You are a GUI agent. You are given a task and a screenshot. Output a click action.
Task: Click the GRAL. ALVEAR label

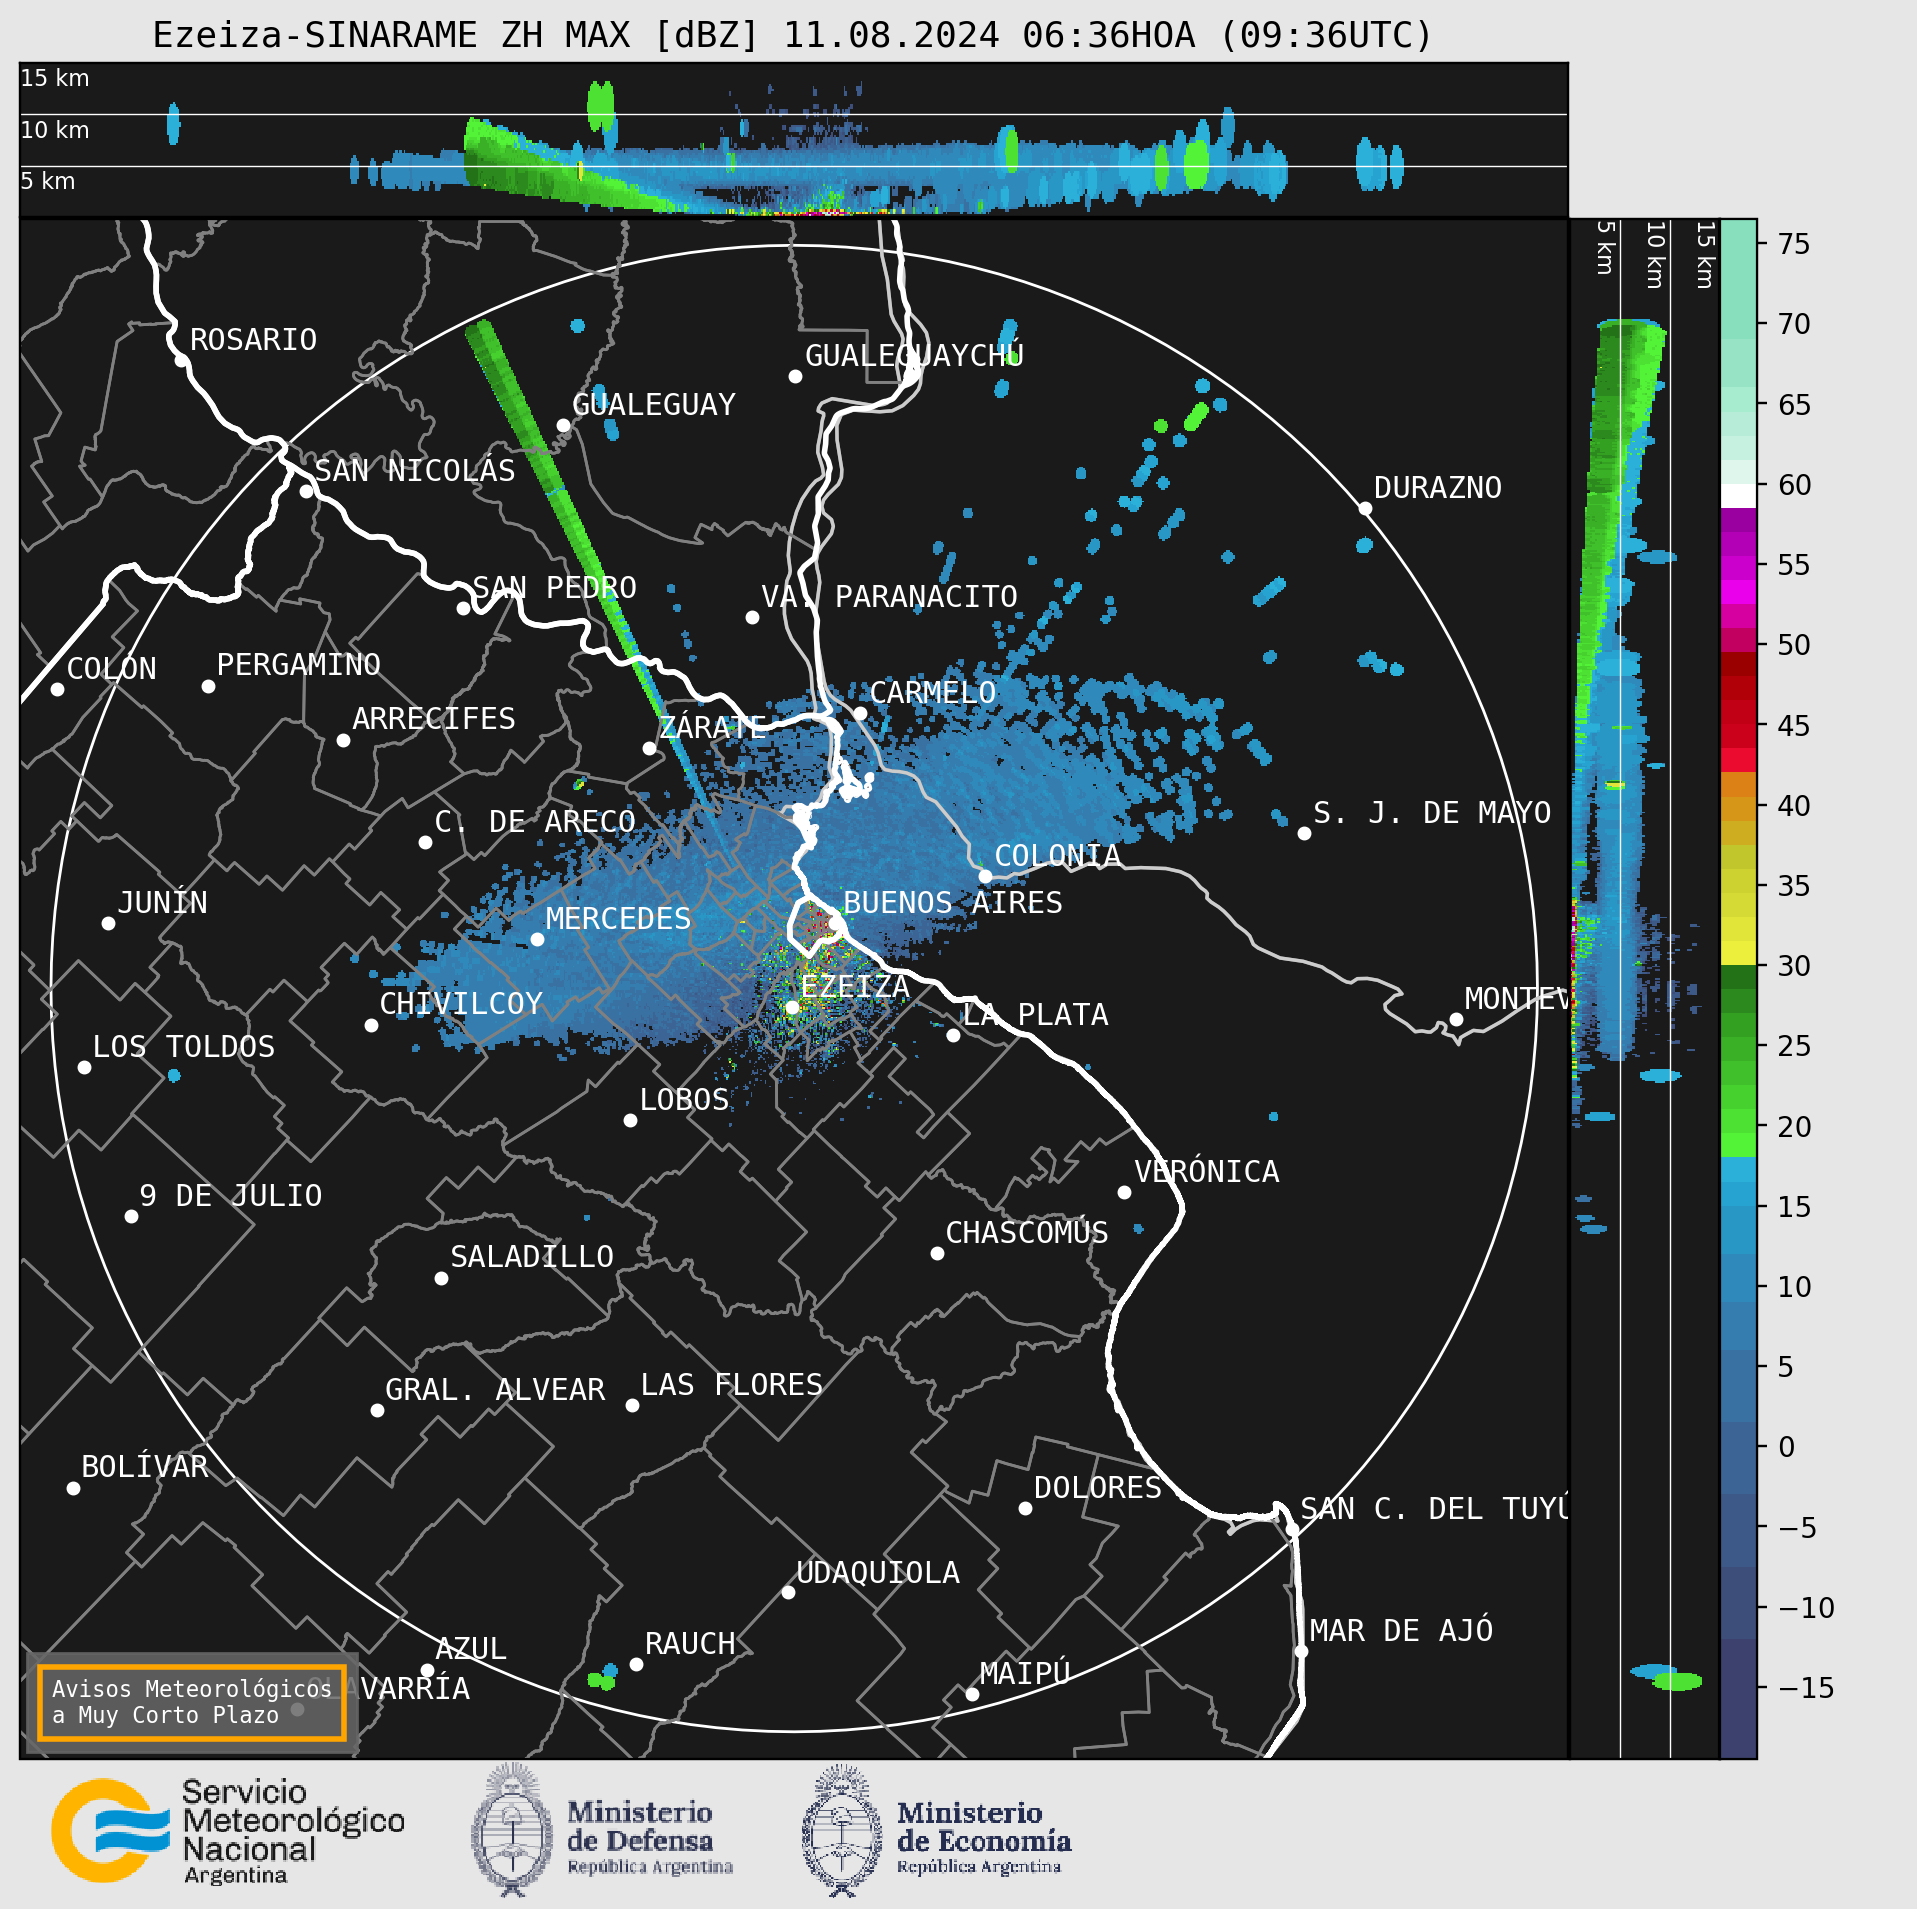[495, 1390]
